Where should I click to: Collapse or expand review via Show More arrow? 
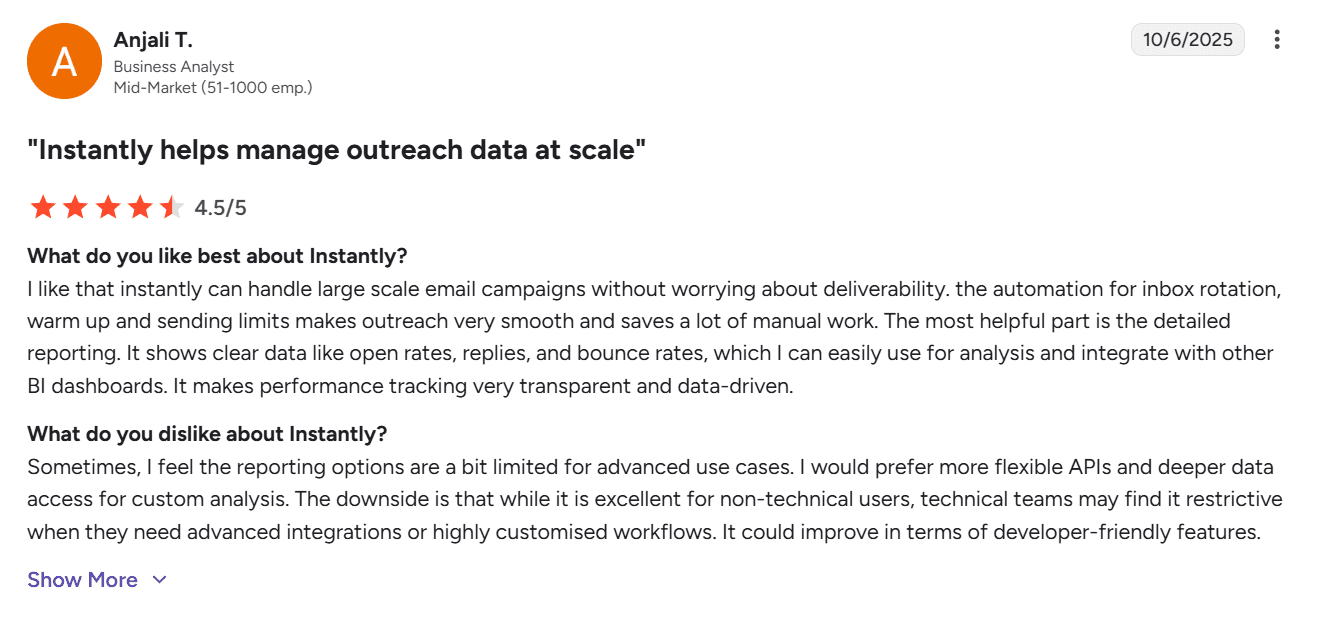click(x=160, y=580)
